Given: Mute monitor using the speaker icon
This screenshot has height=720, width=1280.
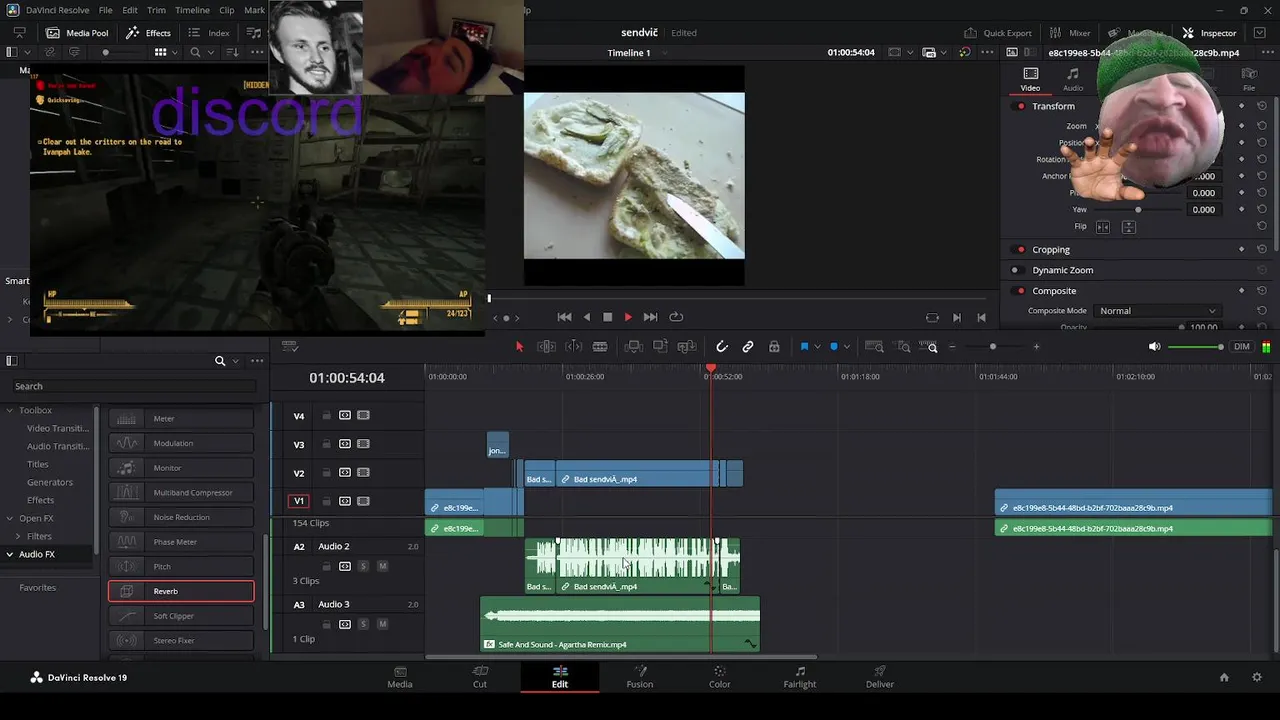Looking at the screenshot, I should 1154,347.
